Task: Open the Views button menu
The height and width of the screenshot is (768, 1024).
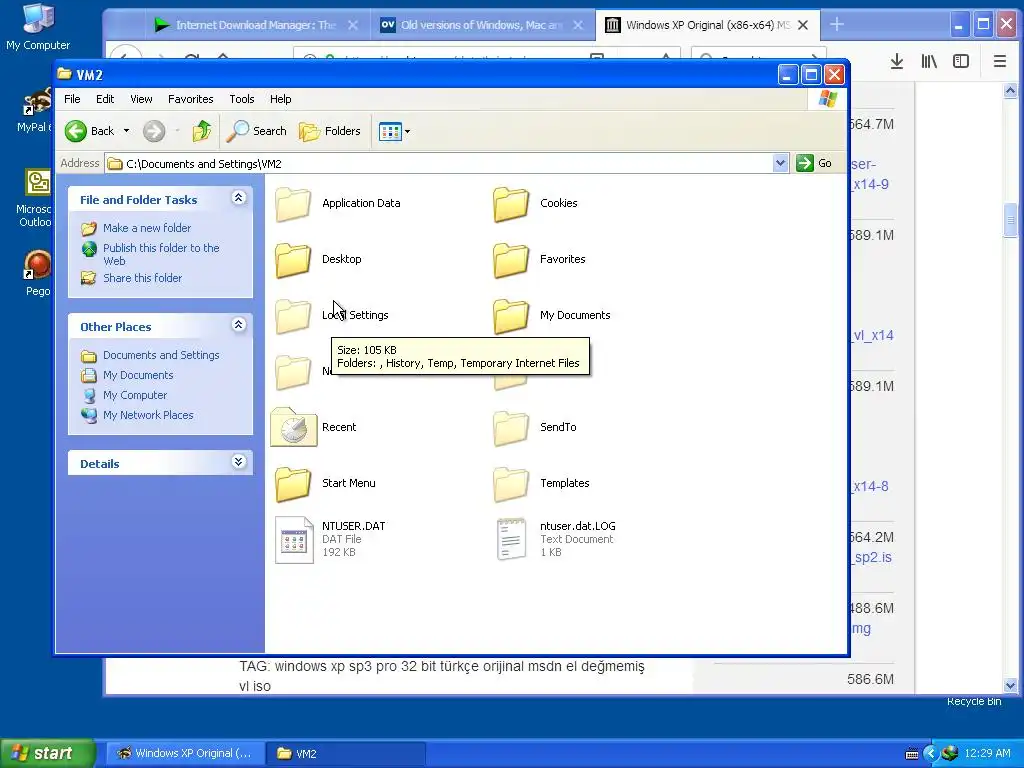Action: 394,131
